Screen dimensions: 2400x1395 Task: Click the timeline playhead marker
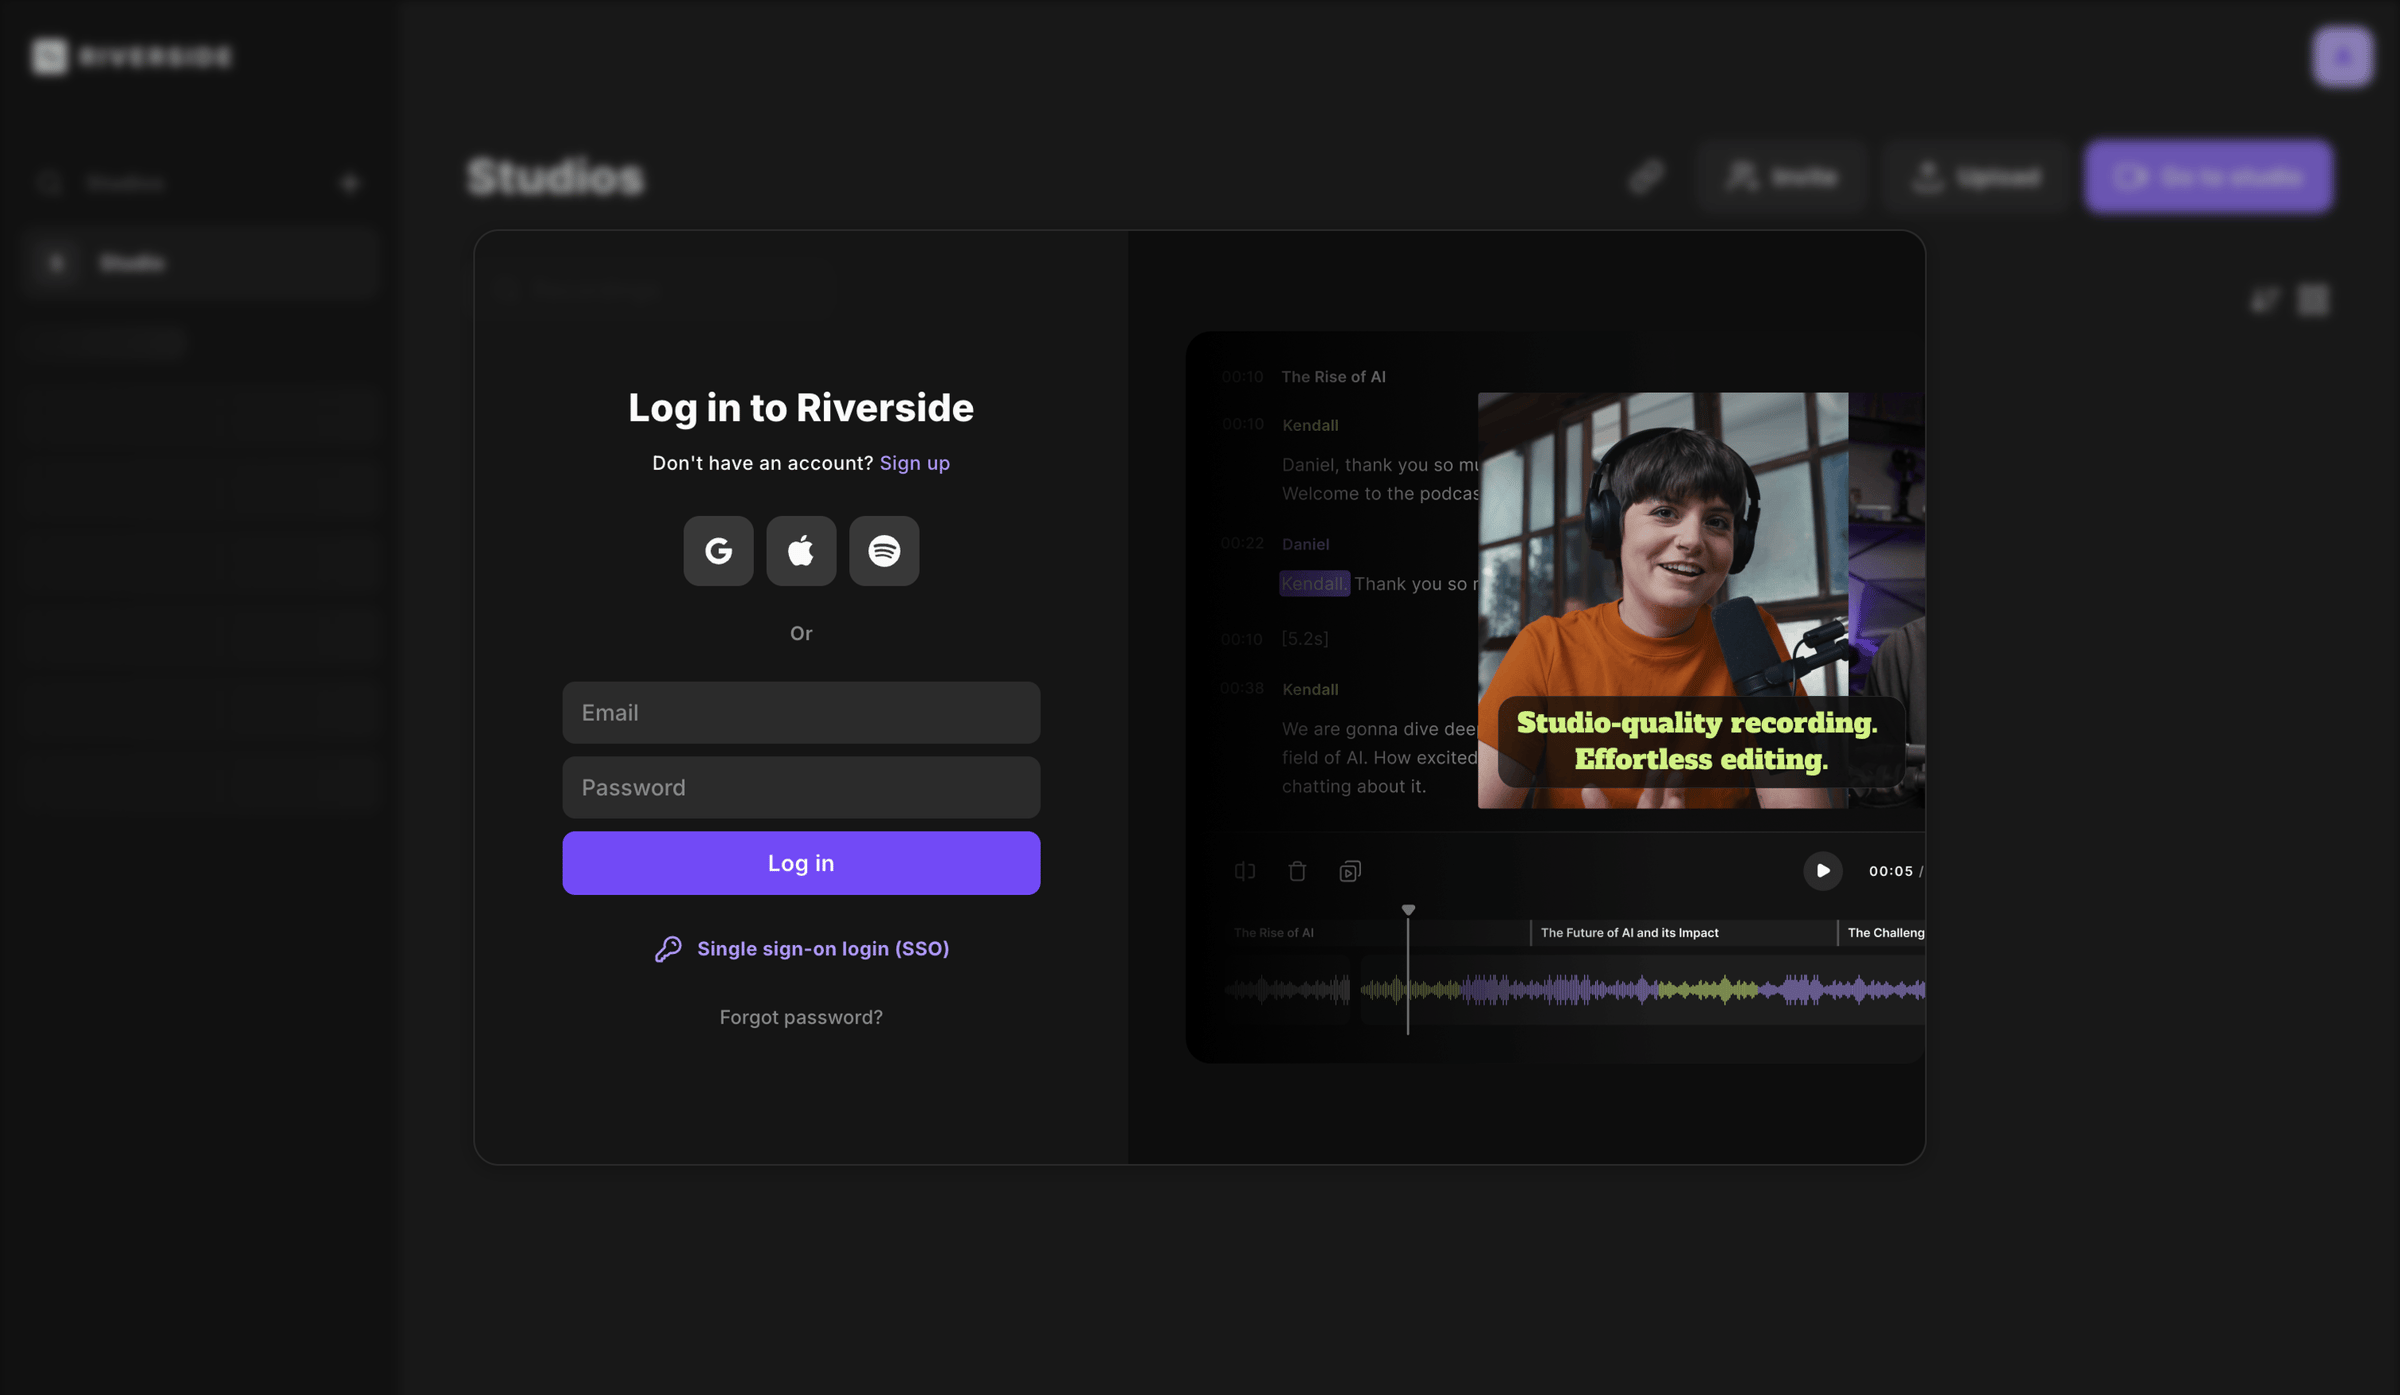coord(1408,910)
